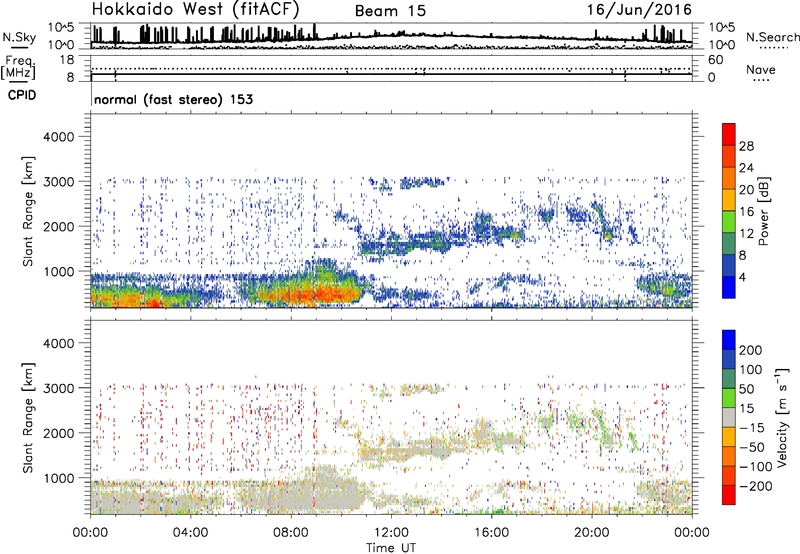Click the '04:00' time axis label
800x554 pixels.
[191, 533]
